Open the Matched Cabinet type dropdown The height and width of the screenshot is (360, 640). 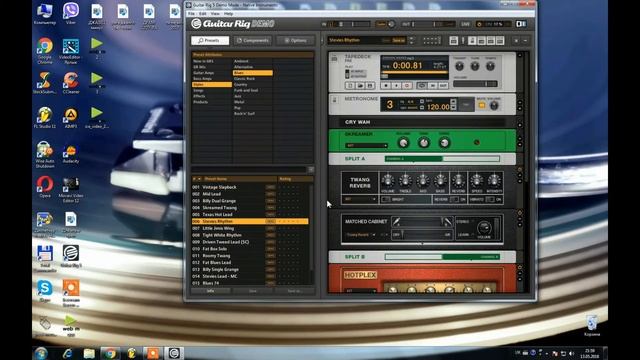point(361,235)
